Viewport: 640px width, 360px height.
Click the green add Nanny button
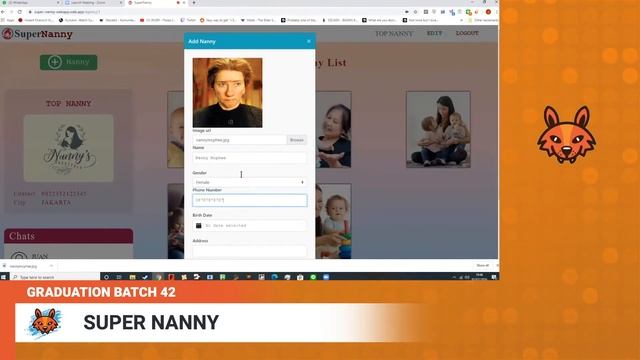(x=69, y=62)
